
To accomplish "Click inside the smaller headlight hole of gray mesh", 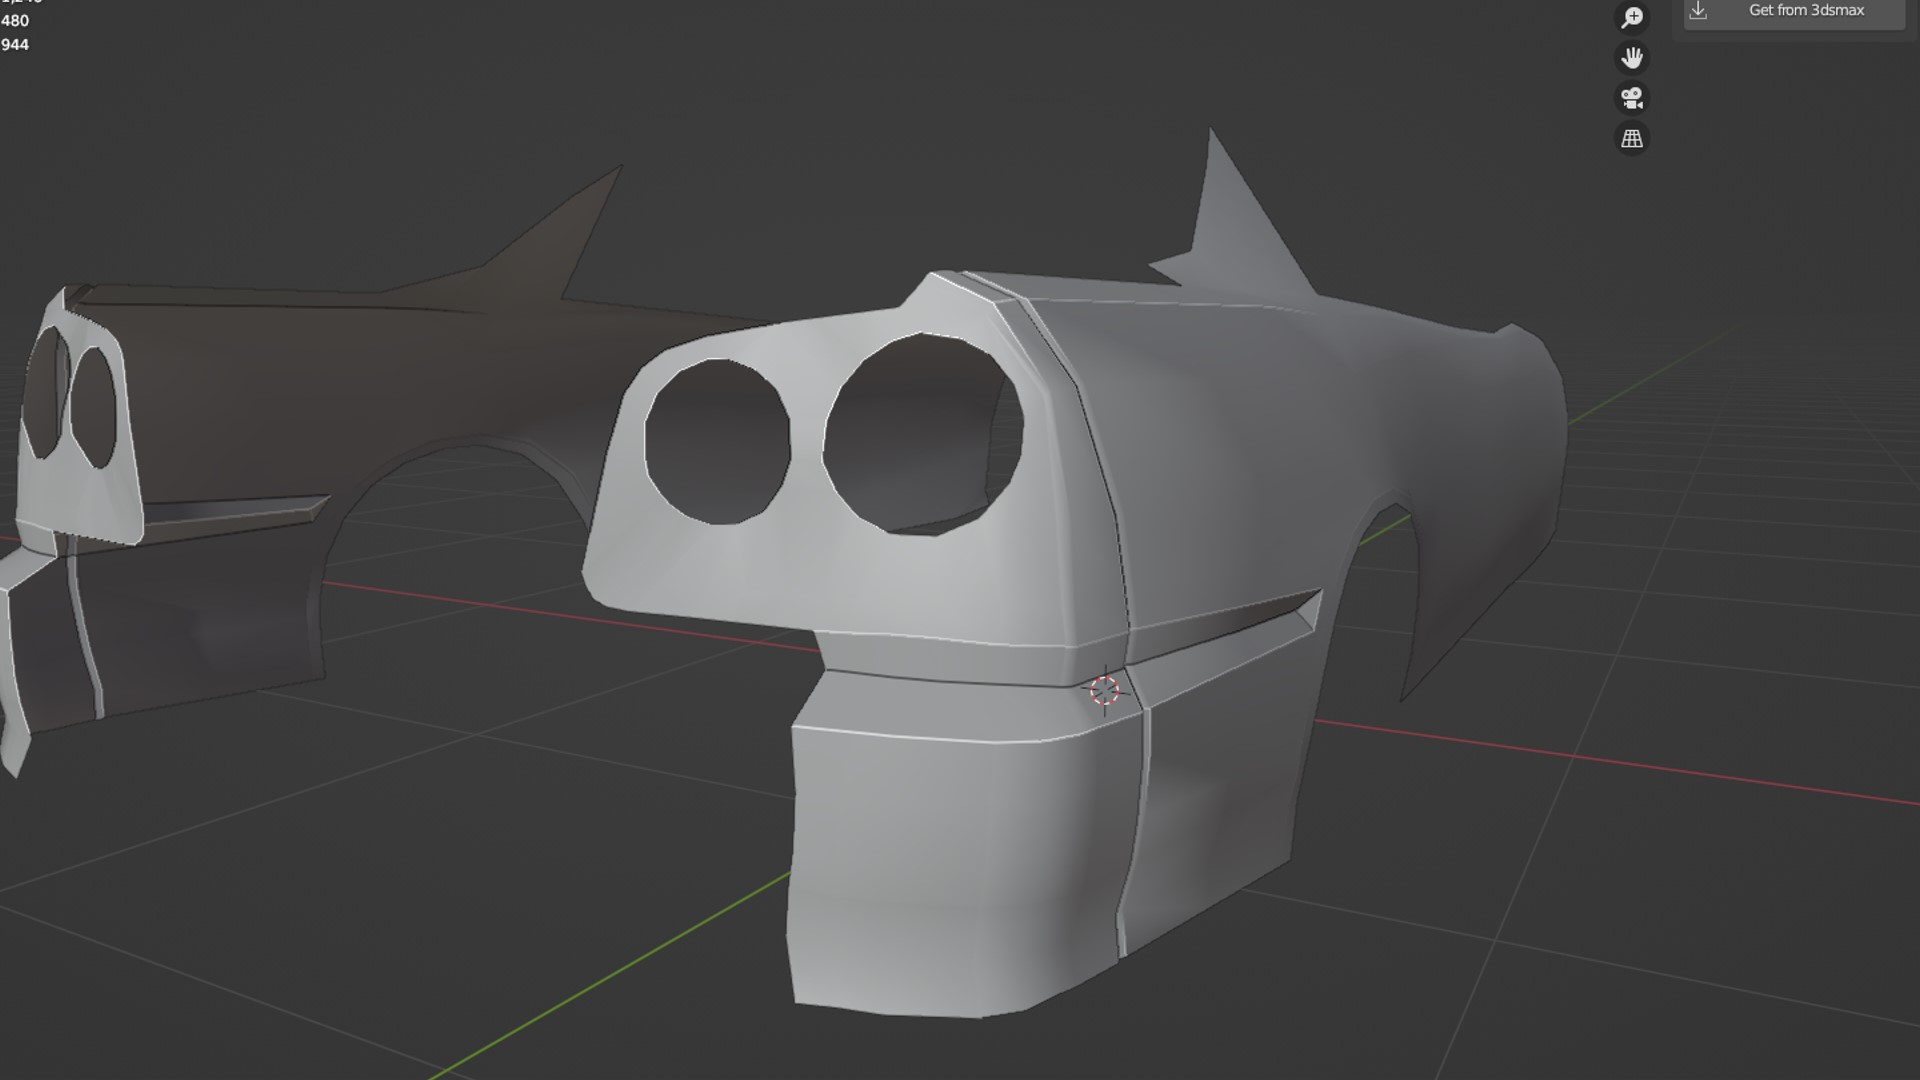I will (717, 442).
